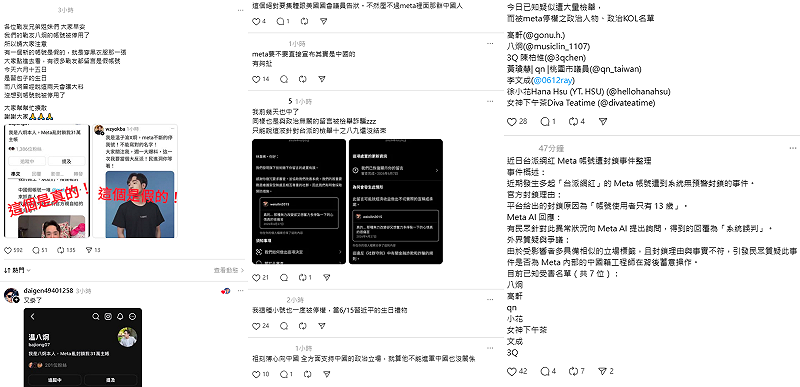Screen dimensions: 800x387
Task: Comment on reply with 21 likes
Action: click(284, 277)
